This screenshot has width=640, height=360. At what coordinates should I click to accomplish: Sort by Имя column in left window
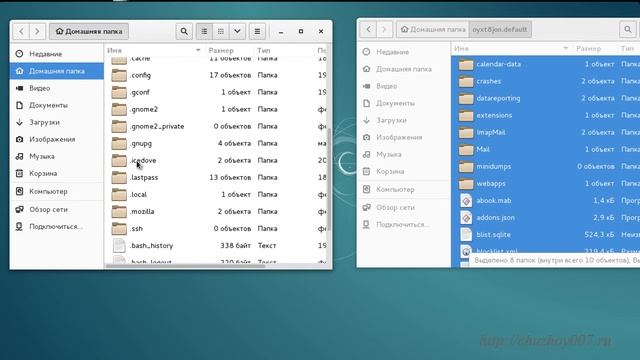click(x=154, y=50)
